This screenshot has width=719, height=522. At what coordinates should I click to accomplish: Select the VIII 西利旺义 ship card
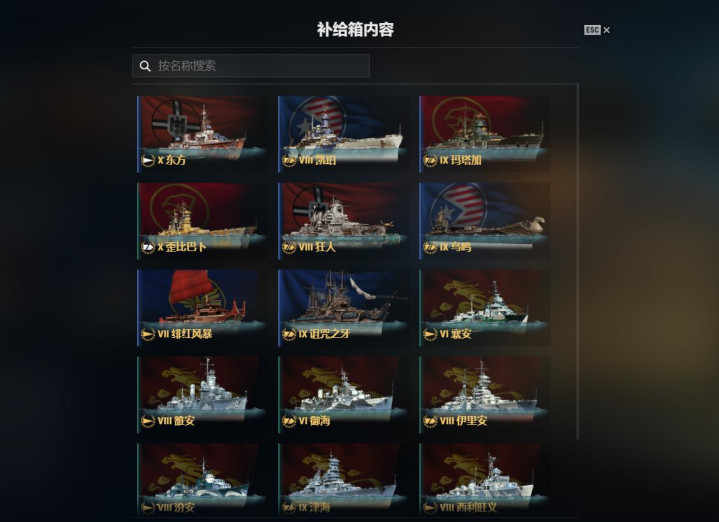pos(485,480)
